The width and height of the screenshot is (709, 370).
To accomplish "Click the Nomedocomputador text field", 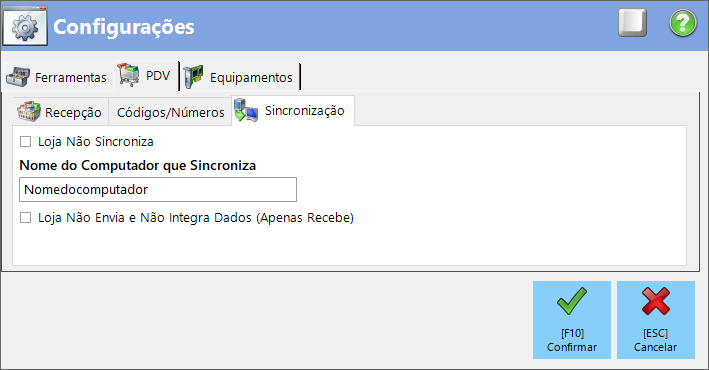I will point(158,190).
